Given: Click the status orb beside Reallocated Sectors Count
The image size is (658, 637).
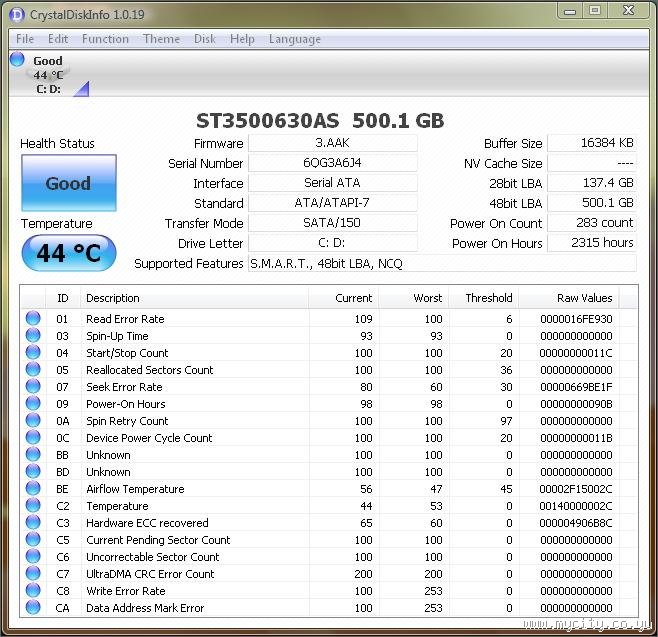Looking at the screenshot, I should (x=33, y=370).
